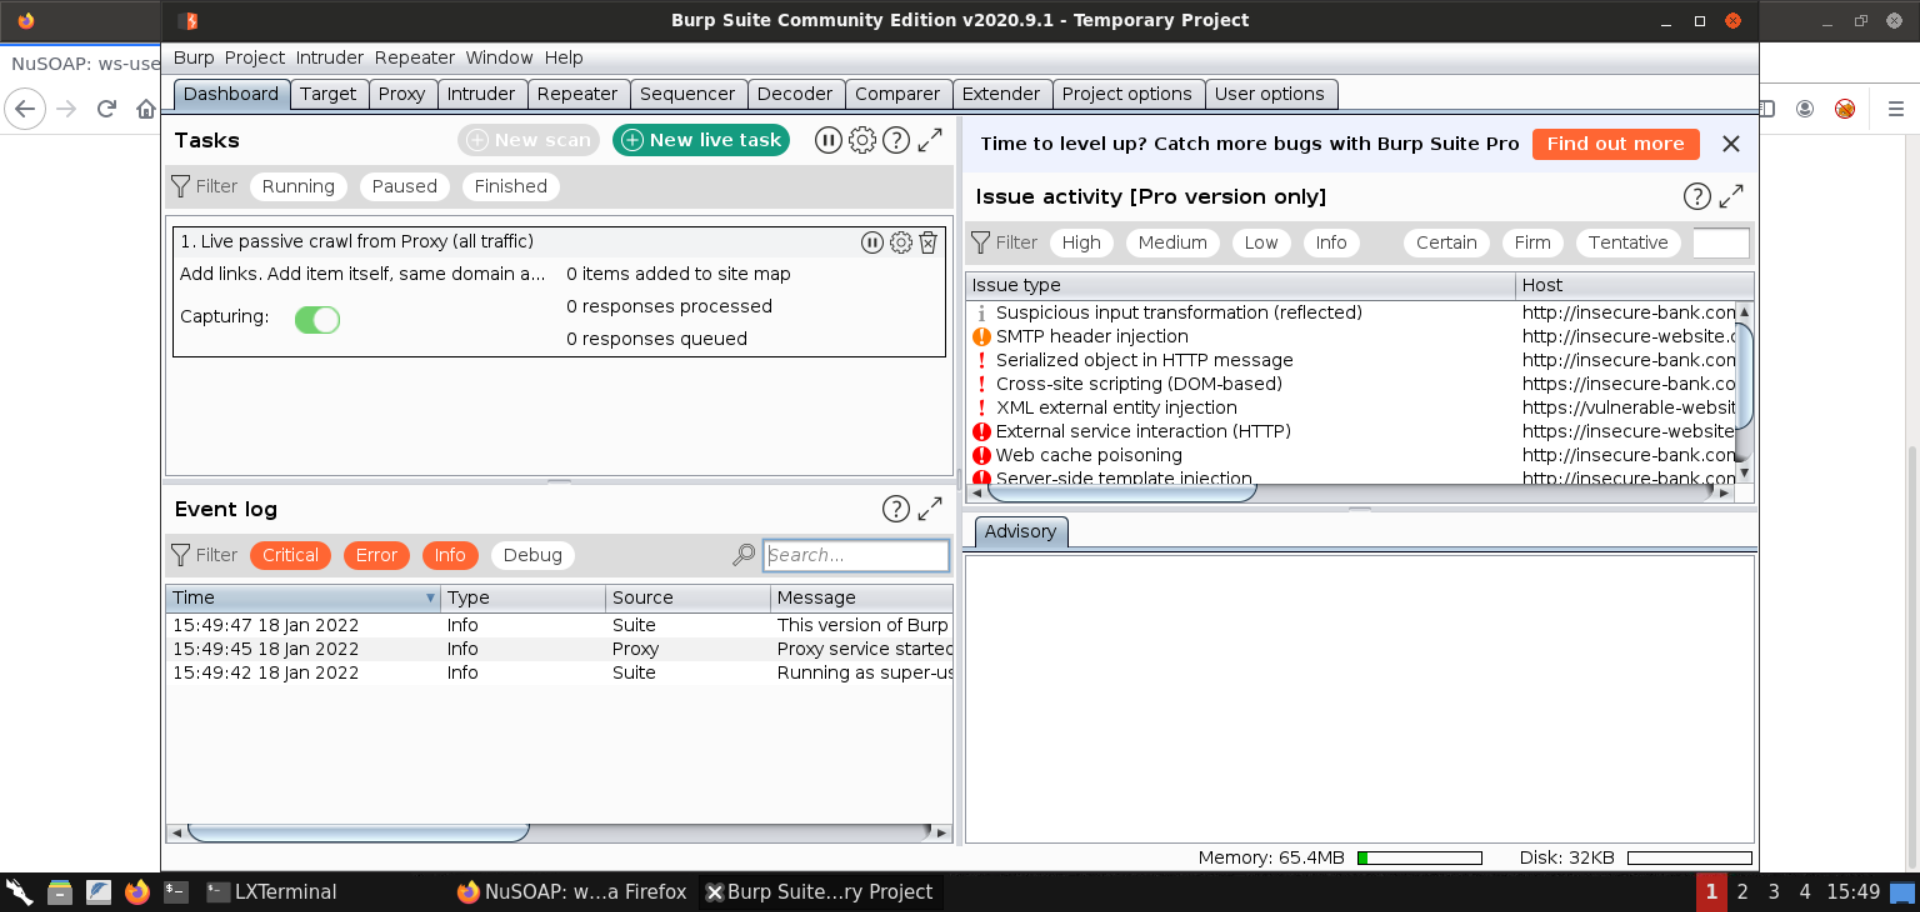Viewport: 1920px width, 912px height.
Task: Pause the live passive crawl task
Action: [872, 242]
